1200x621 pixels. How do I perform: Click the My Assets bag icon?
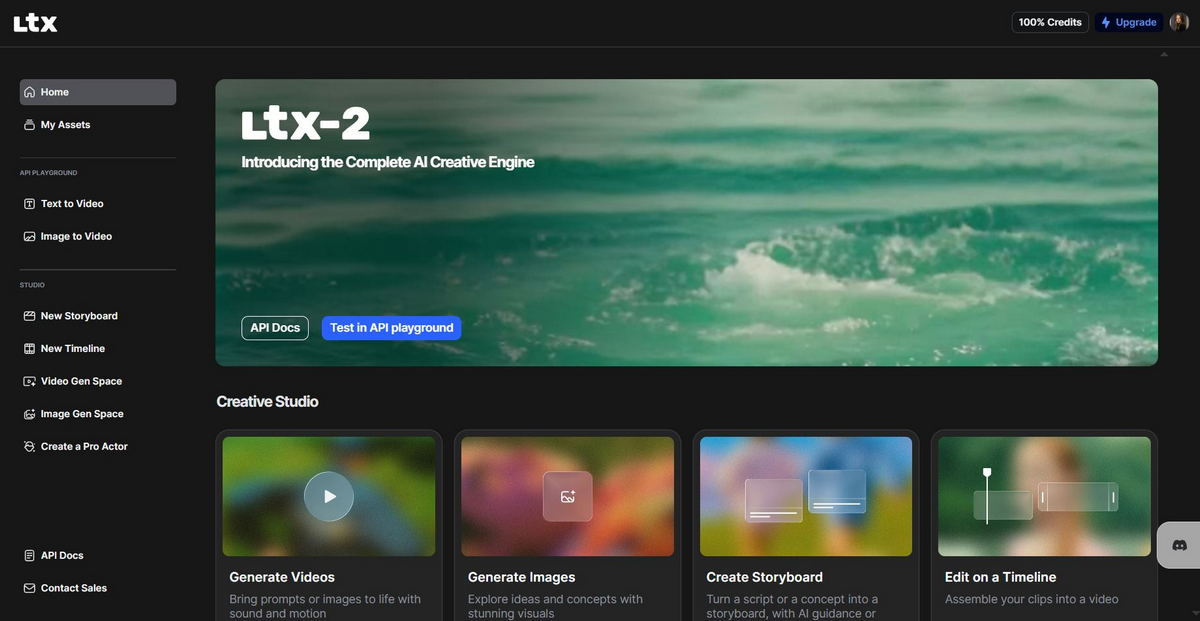(30, 125)
